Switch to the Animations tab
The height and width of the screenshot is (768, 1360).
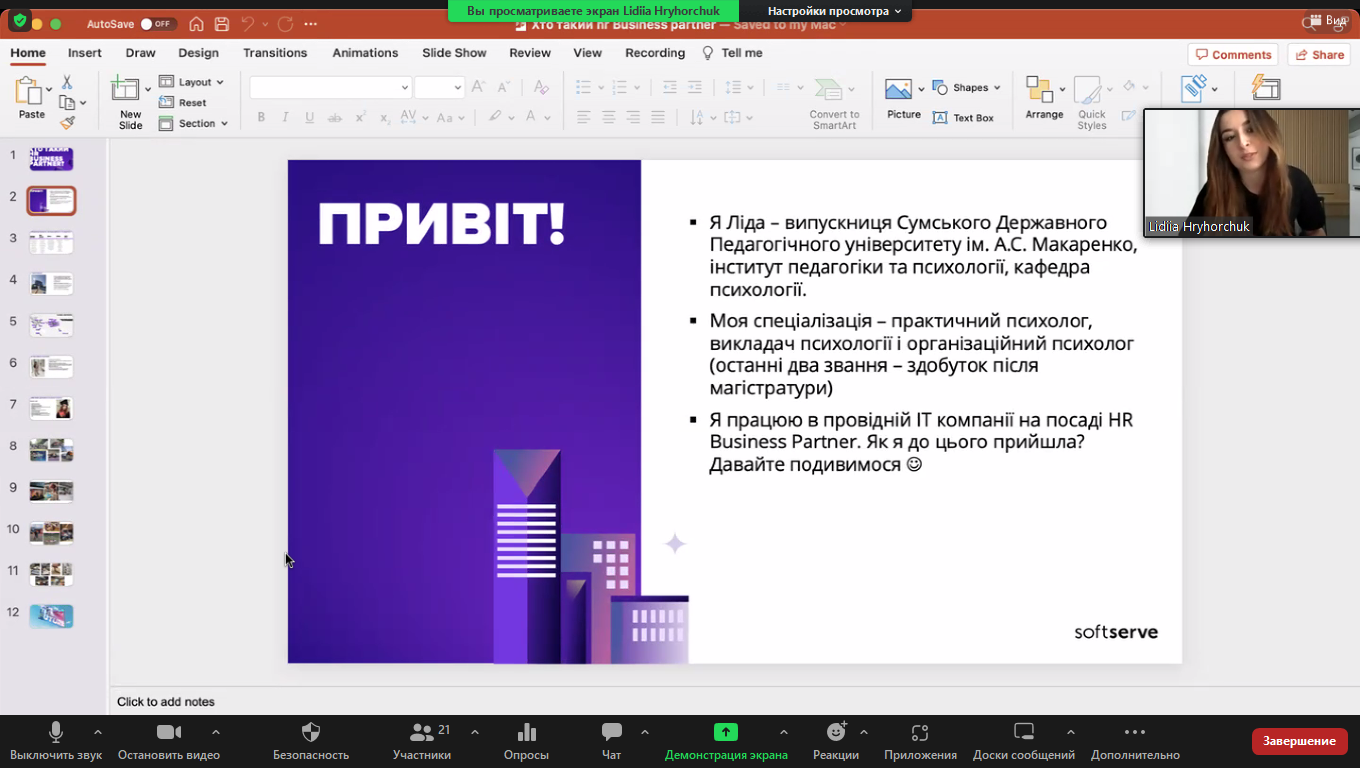pos(365,53)
